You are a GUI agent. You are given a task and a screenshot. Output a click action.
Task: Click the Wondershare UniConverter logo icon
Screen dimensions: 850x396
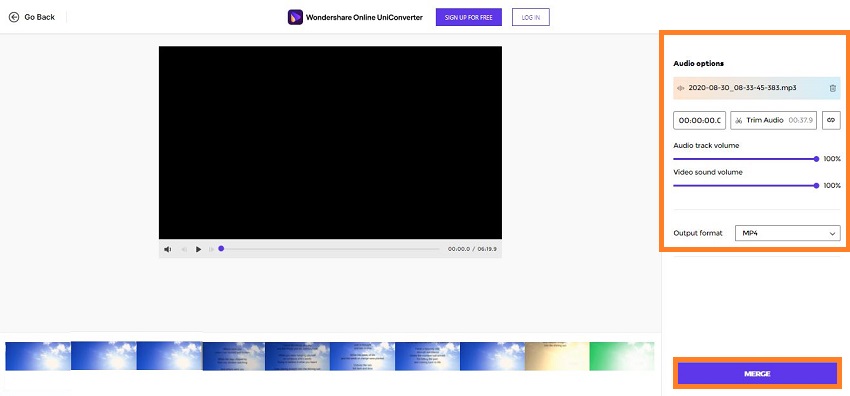point(295,17)
